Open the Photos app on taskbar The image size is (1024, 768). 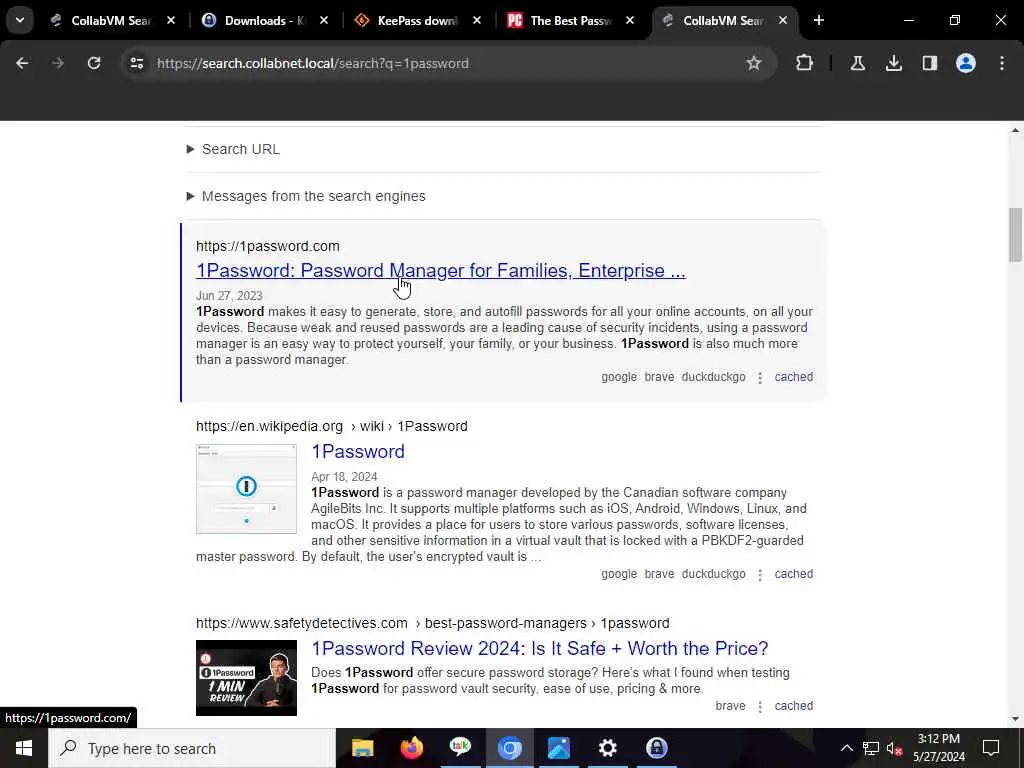558,748
